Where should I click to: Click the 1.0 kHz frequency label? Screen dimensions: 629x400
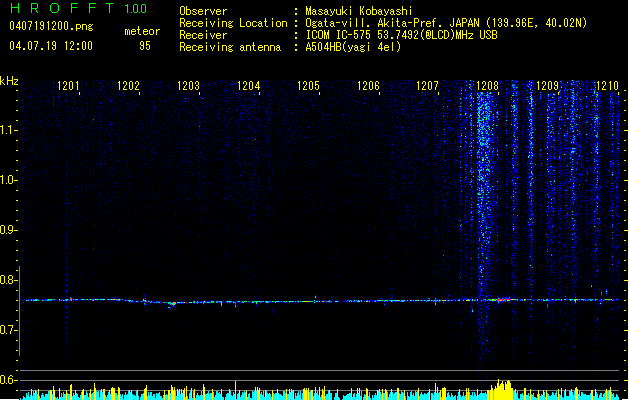[7, 180]
